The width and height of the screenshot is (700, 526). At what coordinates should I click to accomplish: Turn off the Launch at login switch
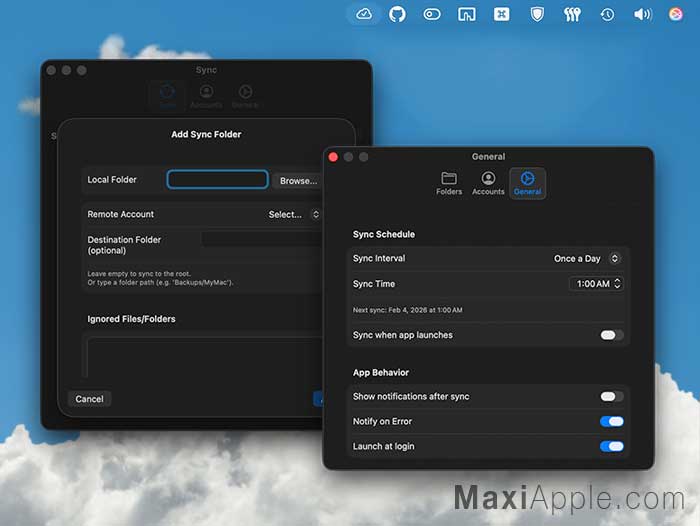click(612, 447)
